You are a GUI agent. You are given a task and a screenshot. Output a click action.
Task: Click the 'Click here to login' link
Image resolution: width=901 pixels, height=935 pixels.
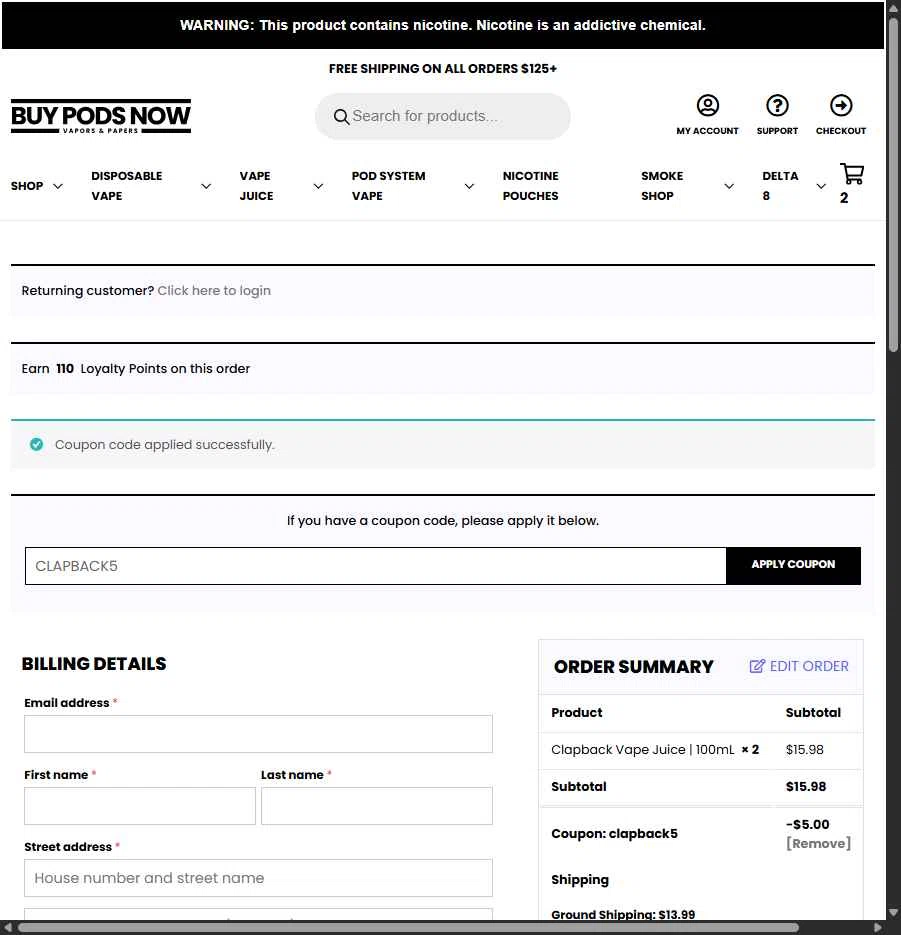pyautogui.click(x=214, y=291)
